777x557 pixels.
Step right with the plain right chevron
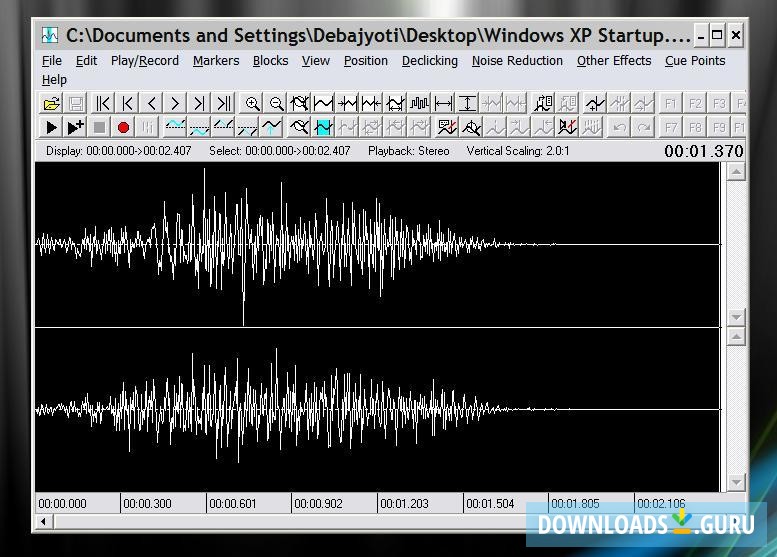pyautogui.click(x=175, y=104)
